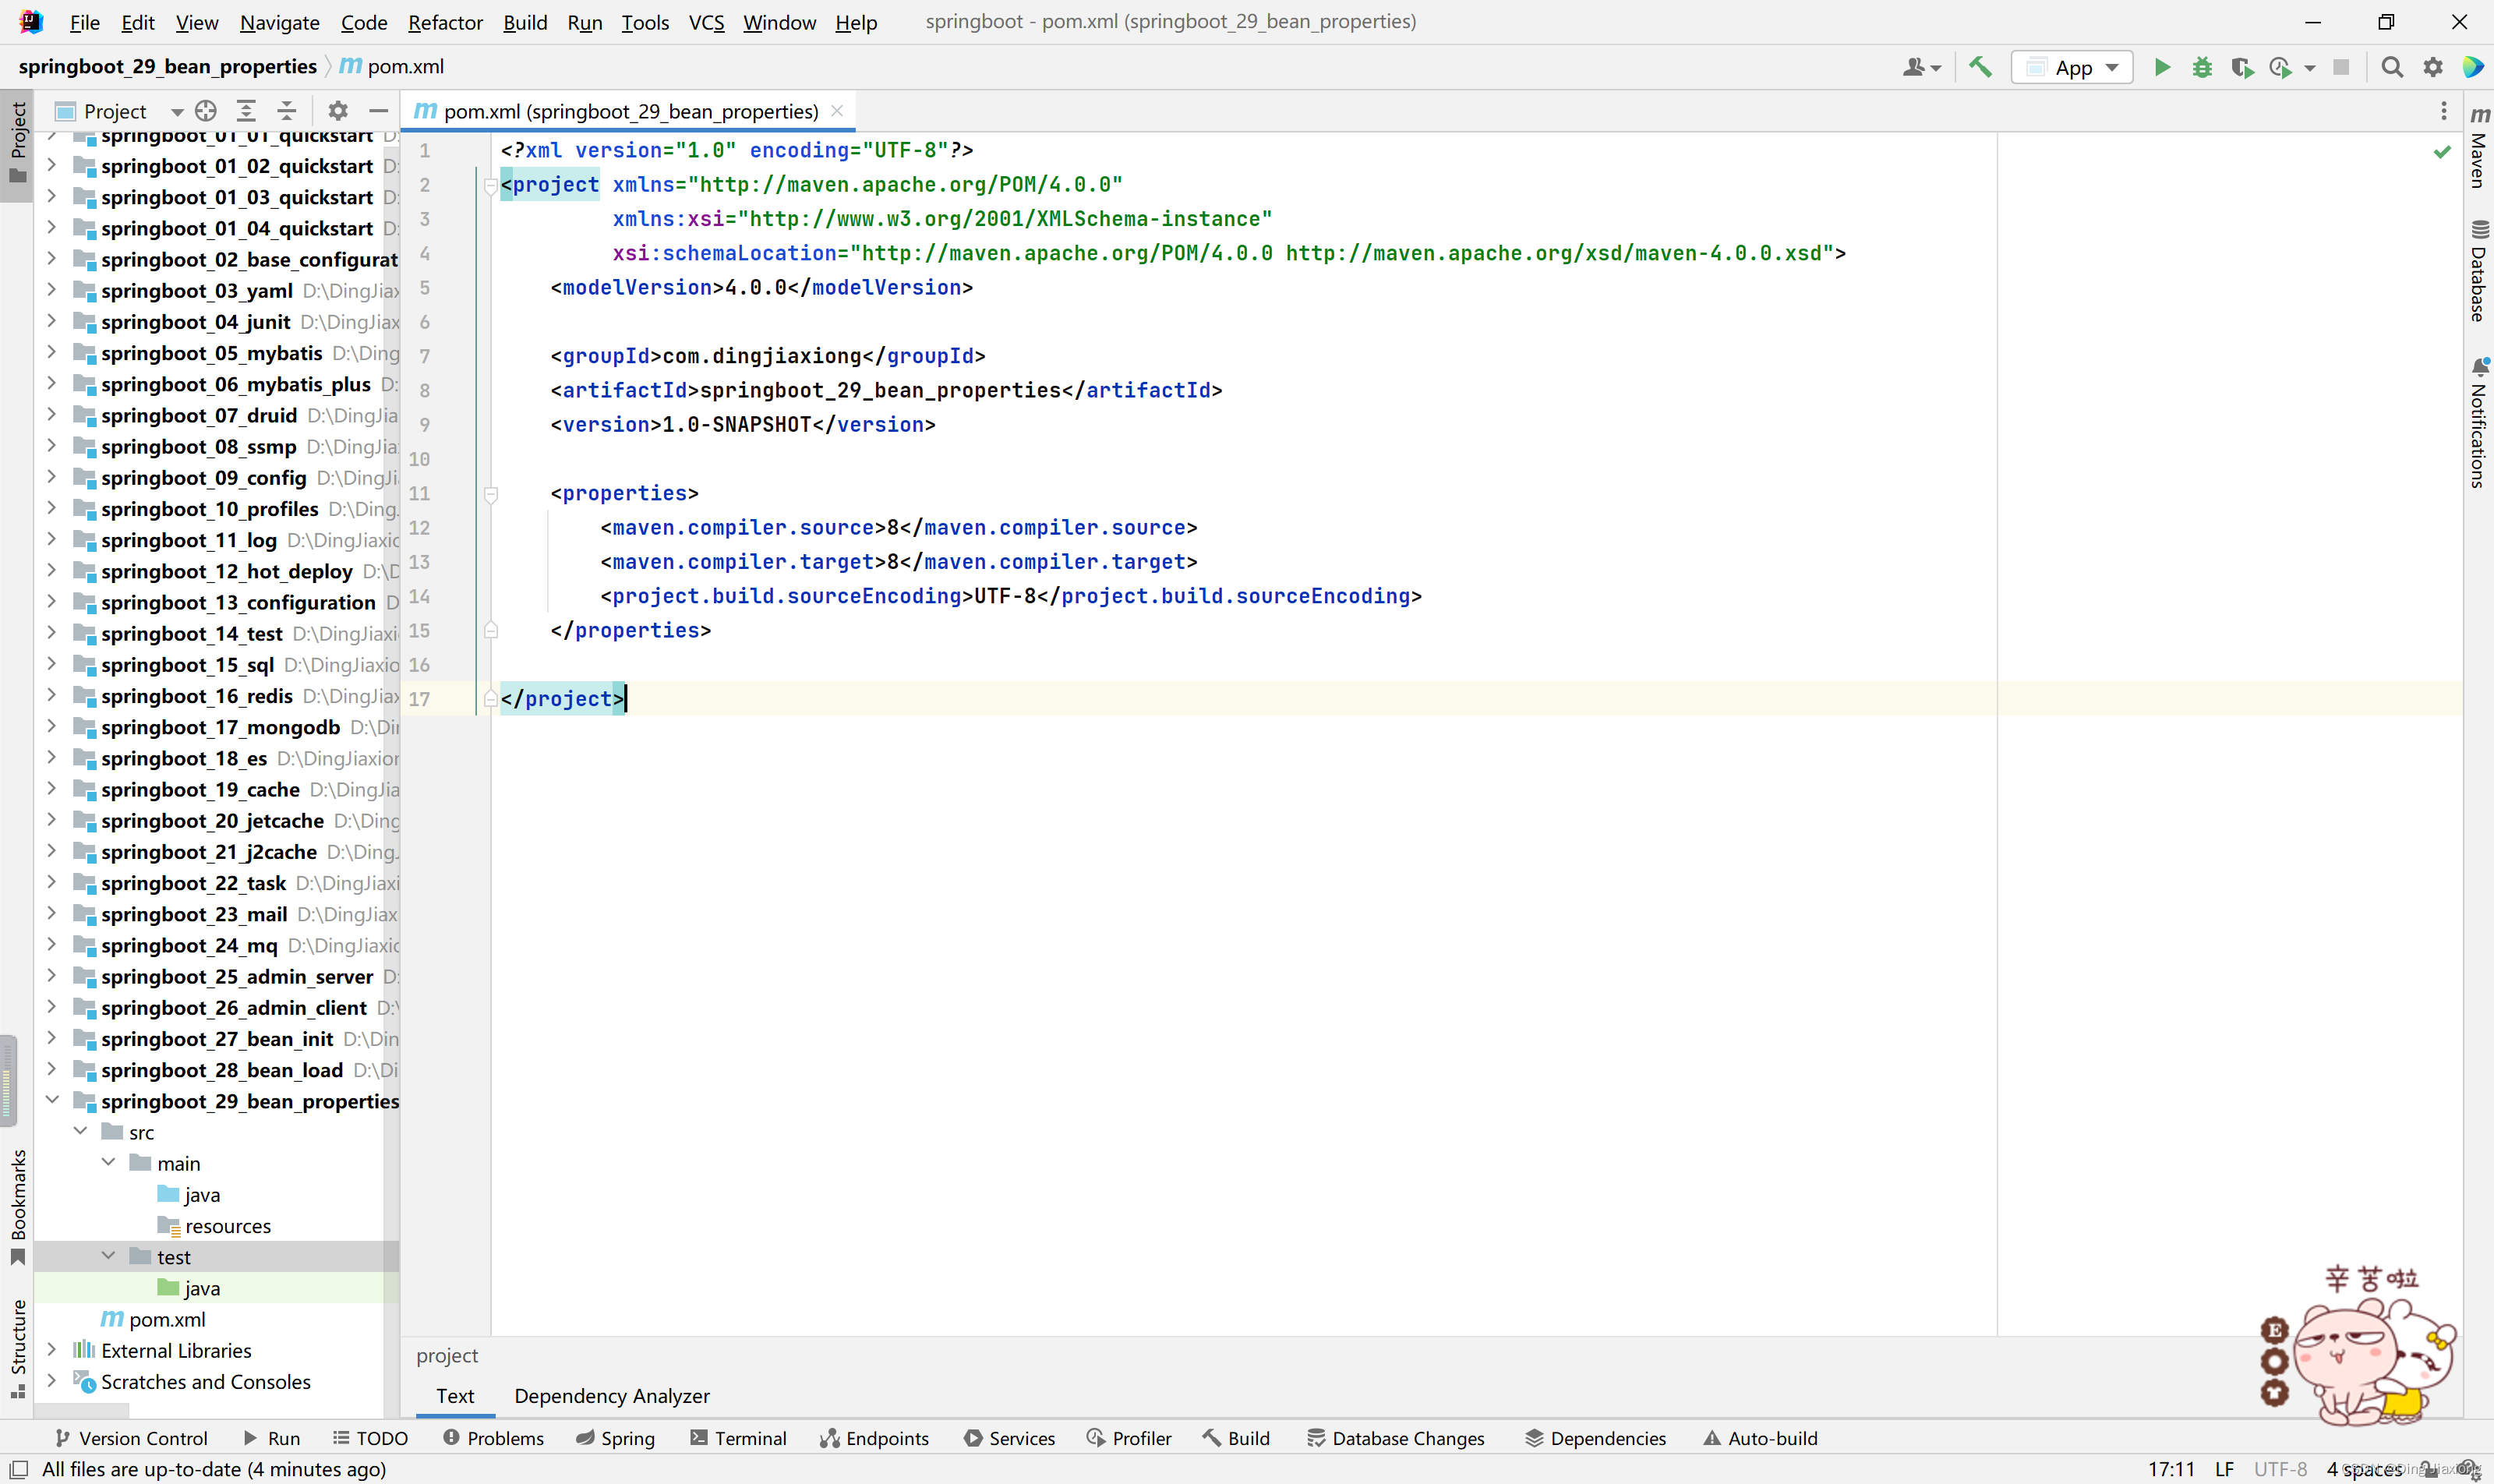Open Search Everywhere magnifier icon

tap(2391, 67)
